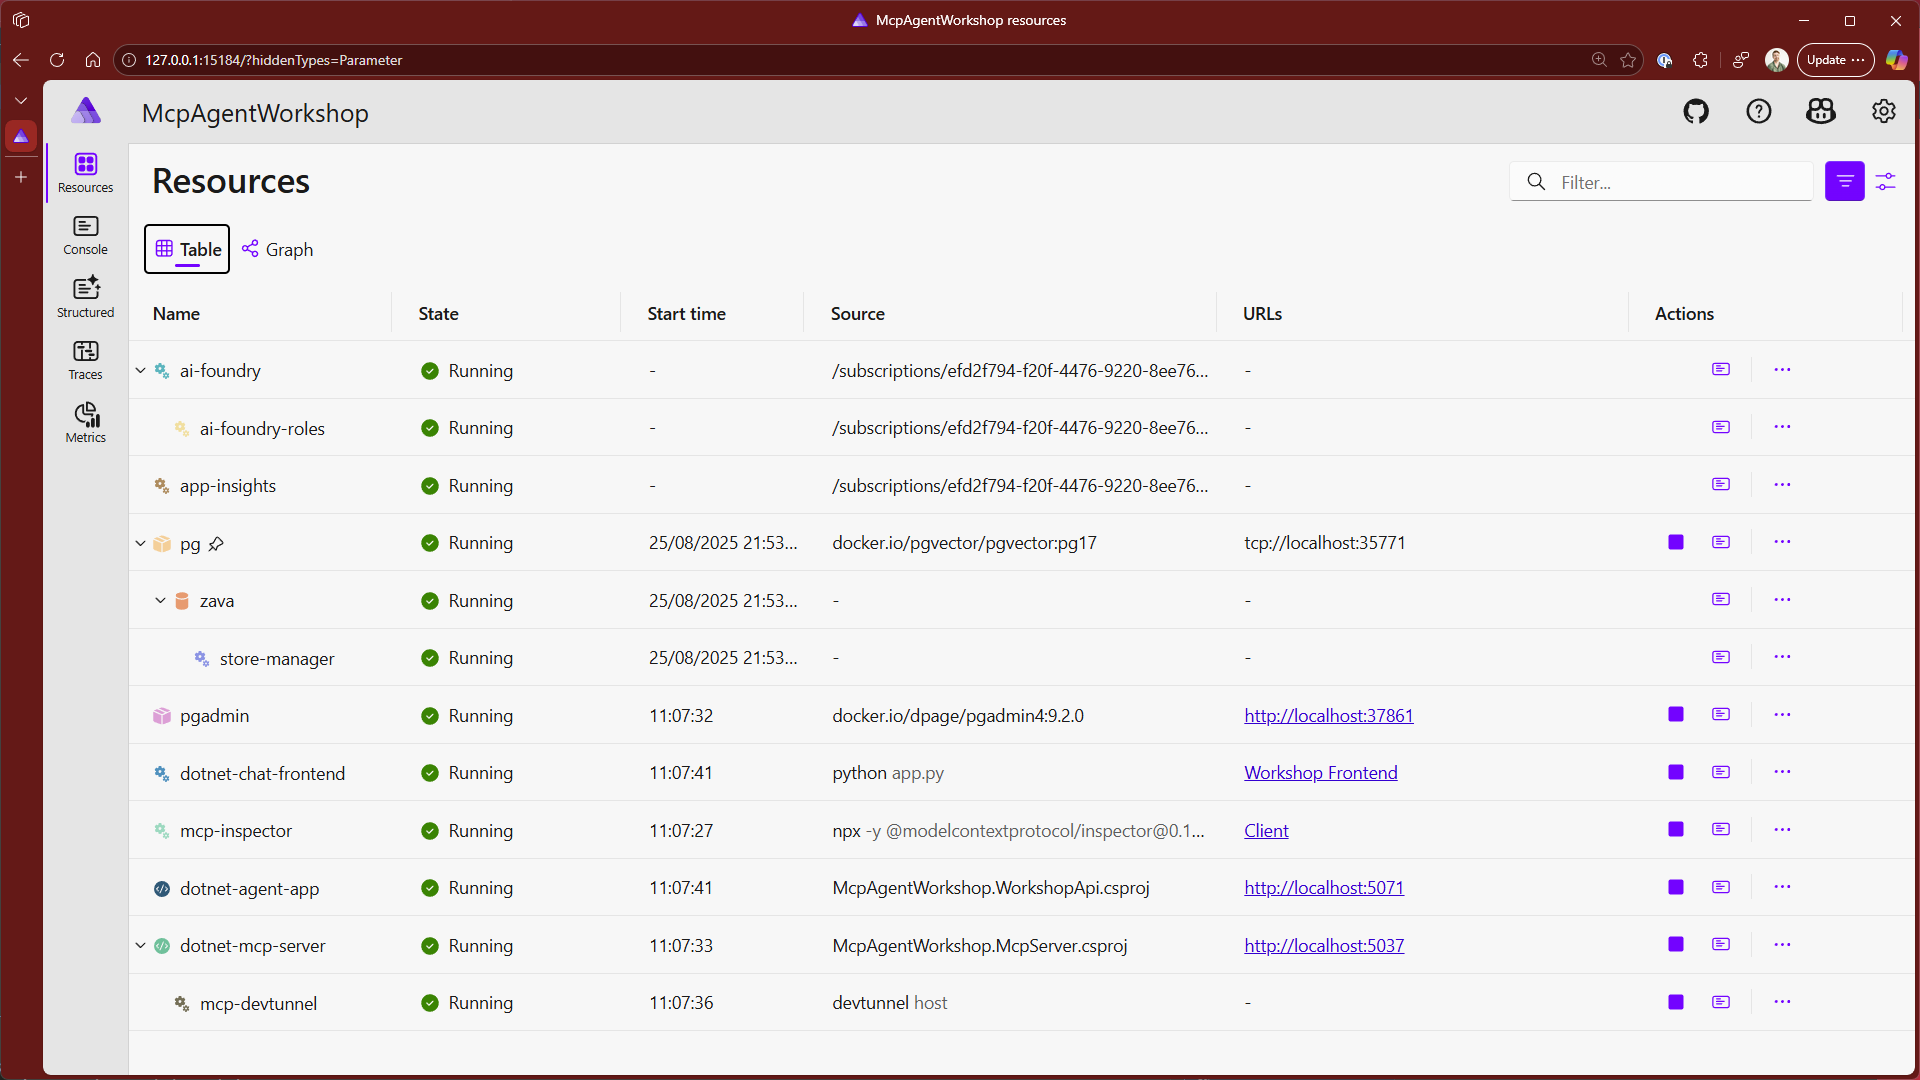Stop the dotnet-agent-app resource
Image resolution: width=1920 pixels, height=1080 pixels.
pos(1676,888)
